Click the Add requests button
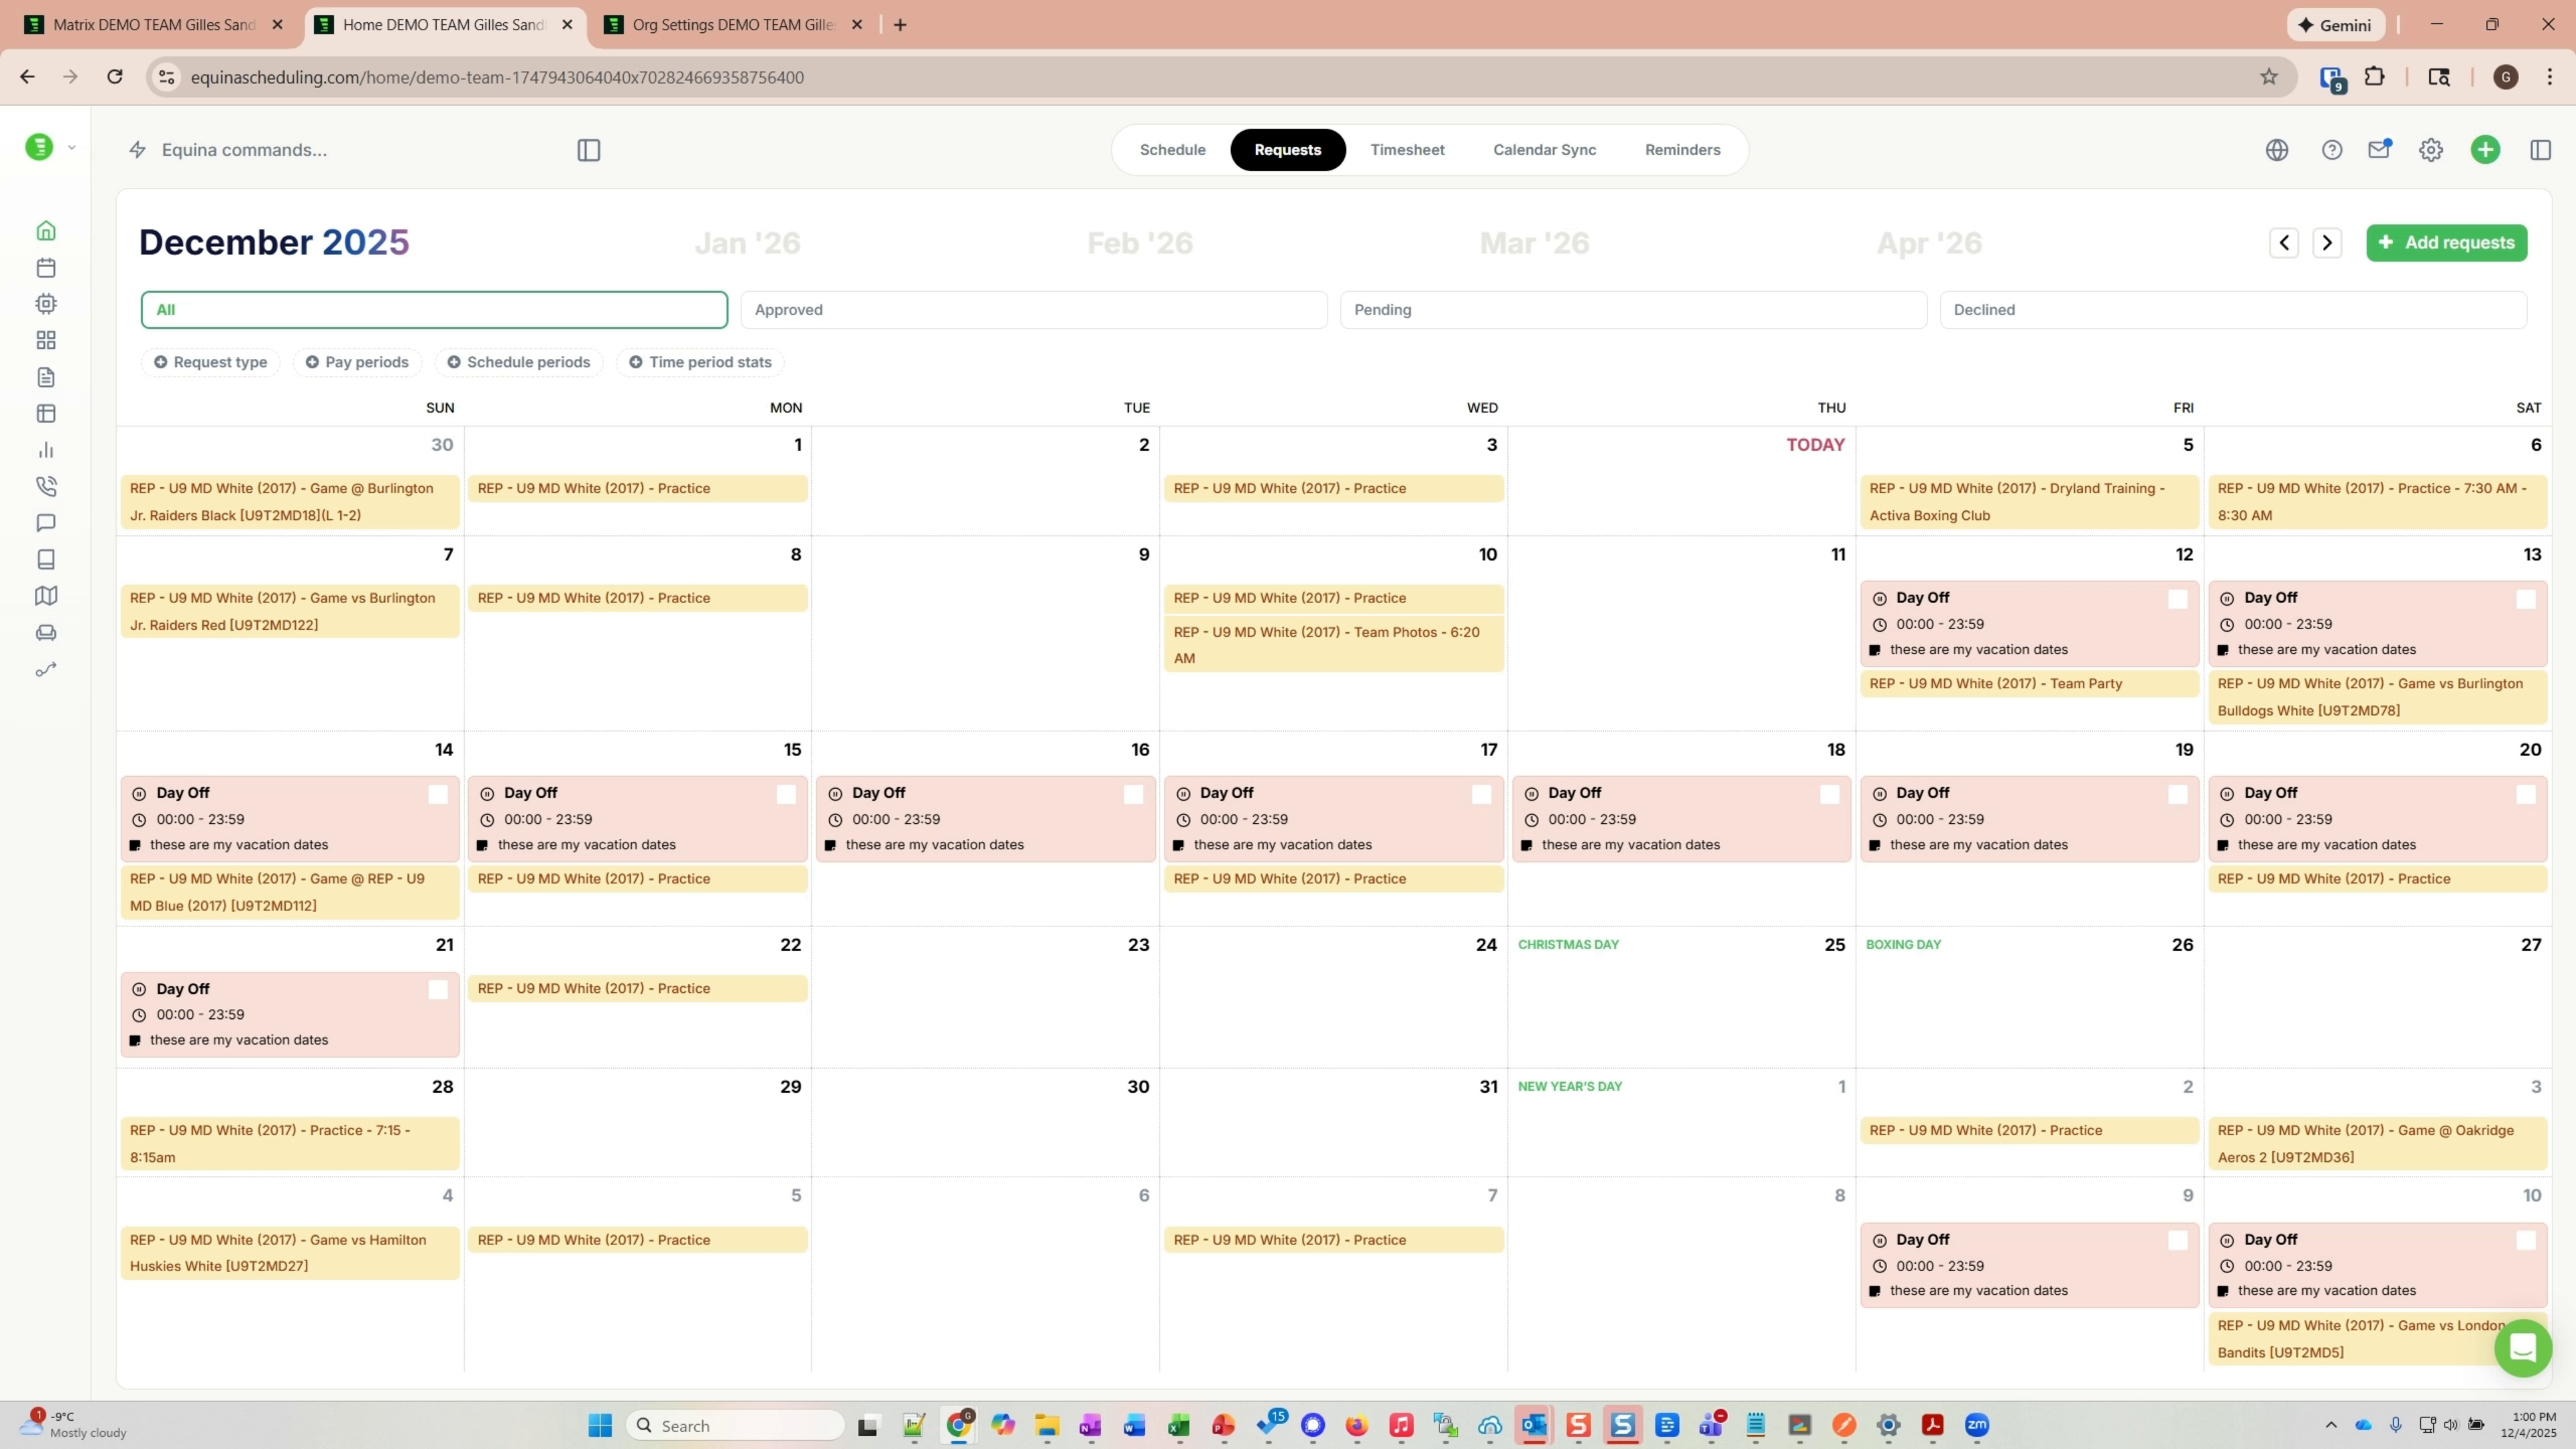 2446,243
